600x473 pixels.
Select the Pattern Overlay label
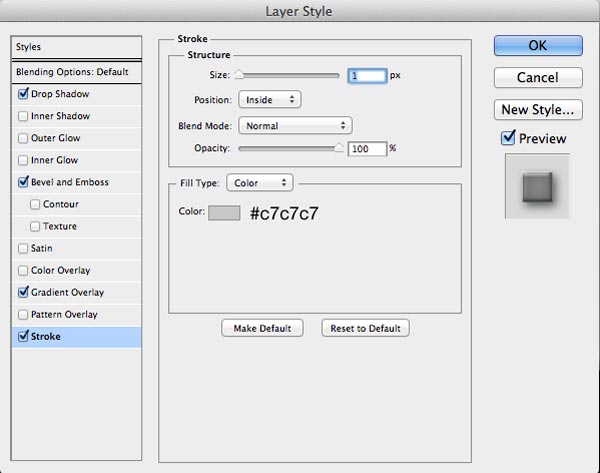tap(64, 315)
